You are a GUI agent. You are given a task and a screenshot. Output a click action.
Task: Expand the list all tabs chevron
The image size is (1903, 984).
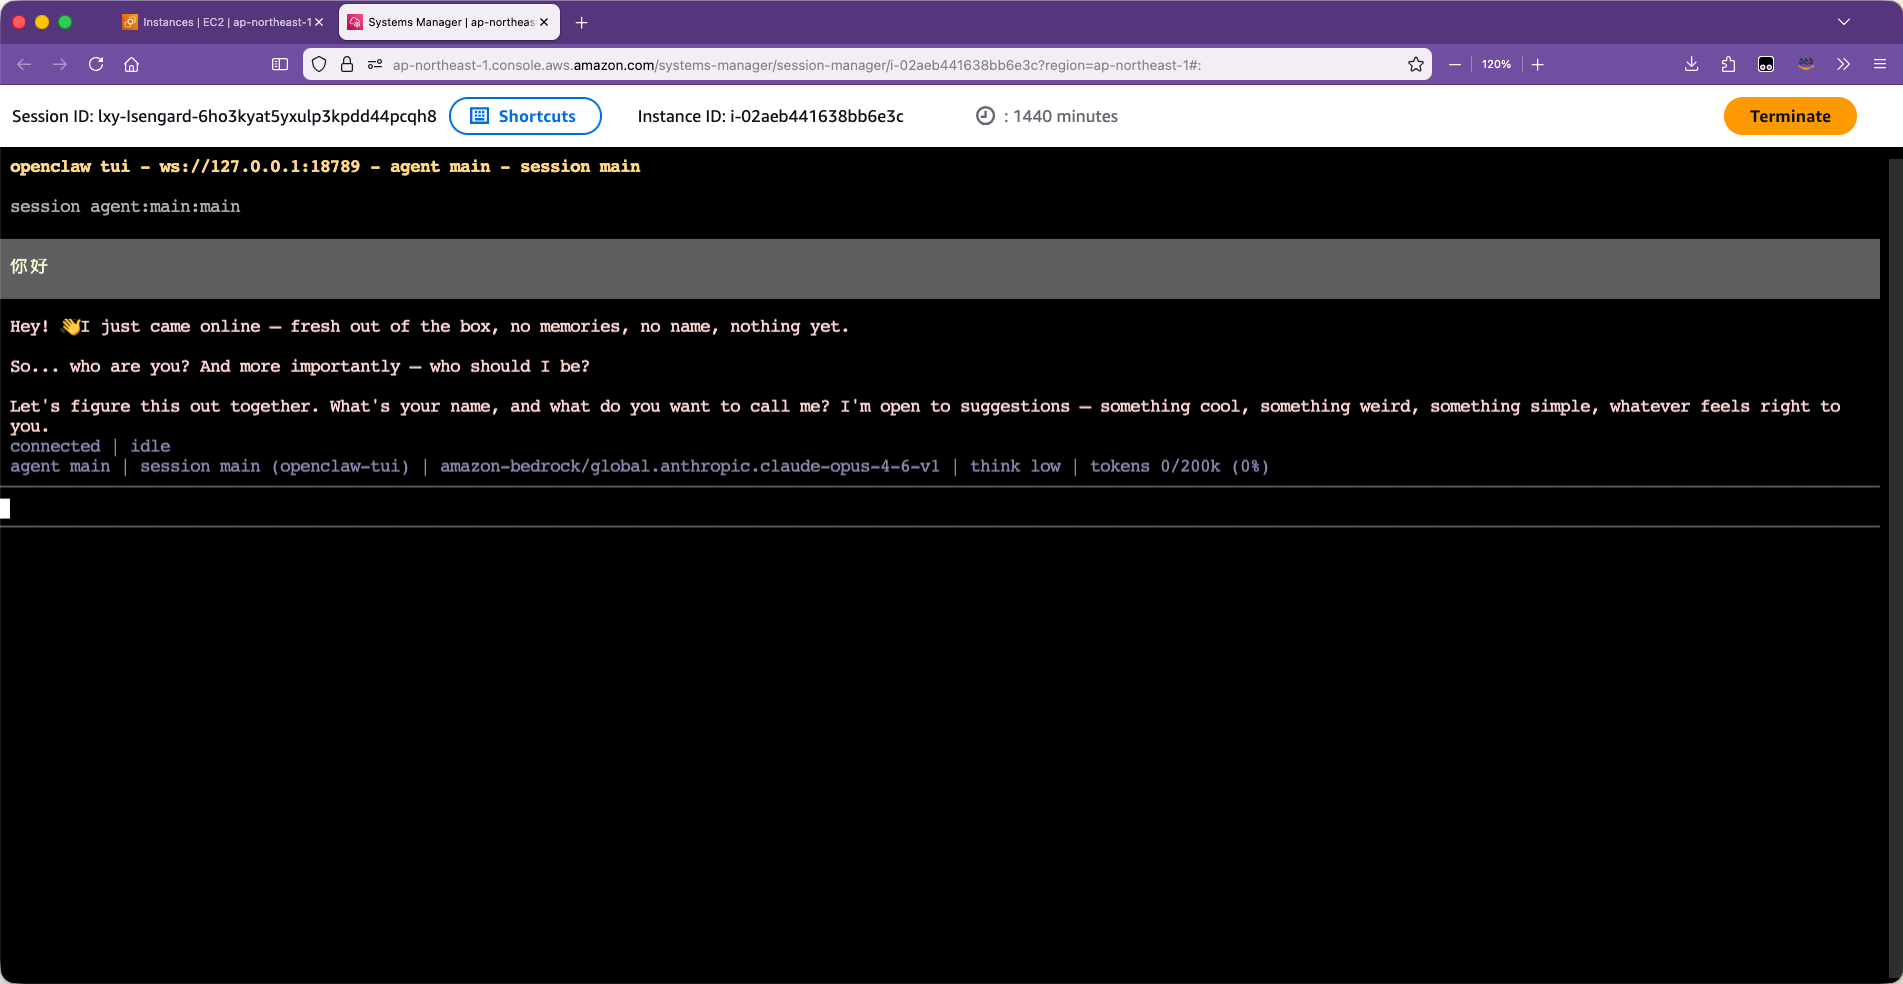[1843, 22]
